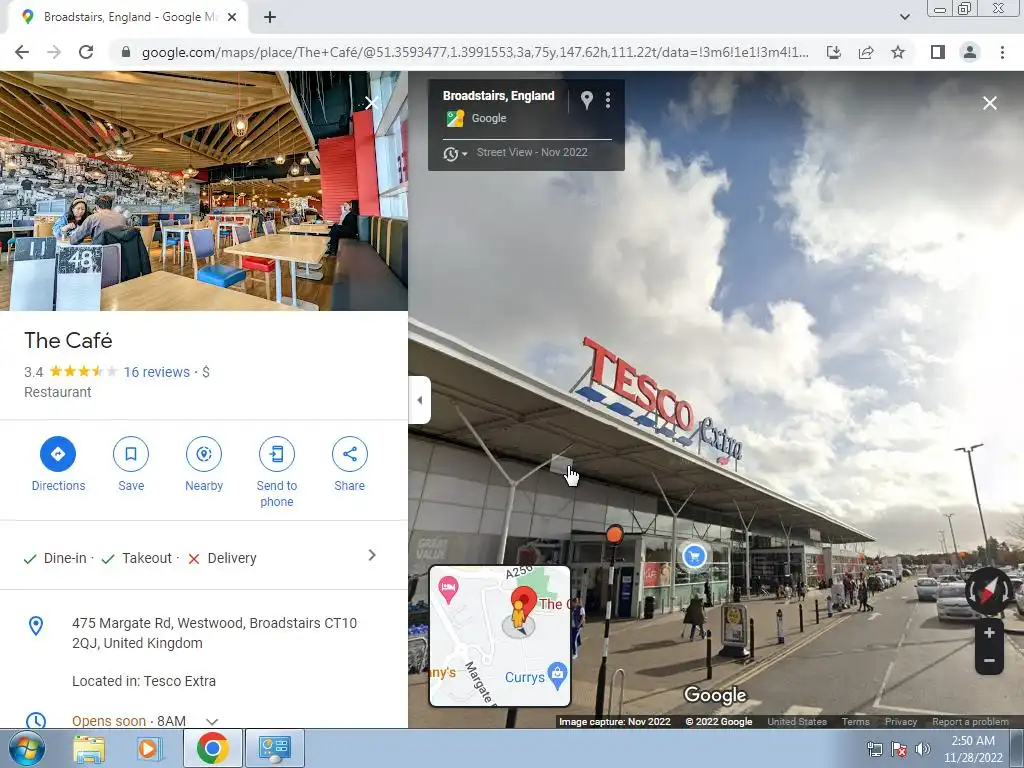The image size is (1024, 768).
Task: Share this place via Share icon
Action: pos(349,454)
